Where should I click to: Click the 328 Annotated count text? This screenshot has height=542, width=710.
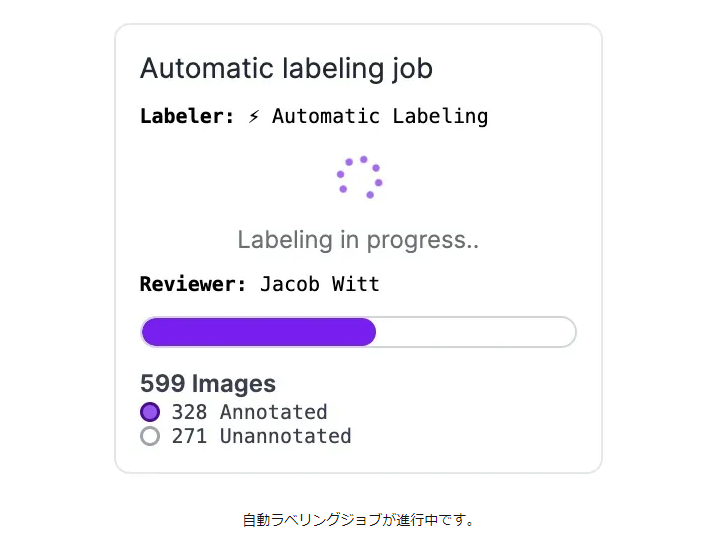249,412
